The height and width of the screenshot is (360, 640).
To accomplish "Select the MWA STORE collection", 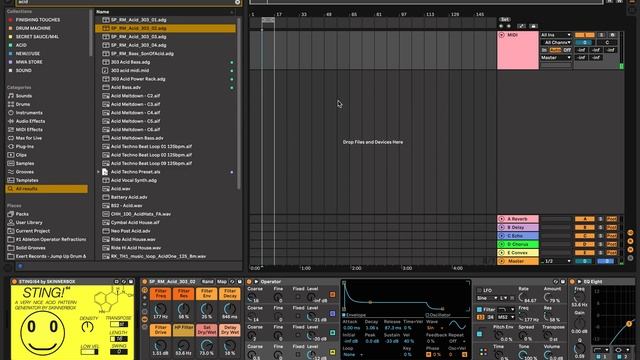I will (29, 62).
